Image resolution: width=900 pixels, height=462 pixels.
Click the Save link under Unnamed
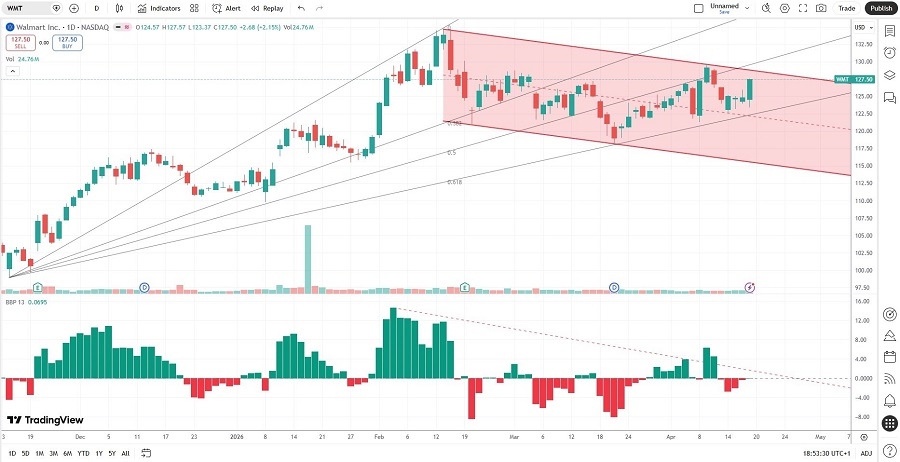pos(724,11)
